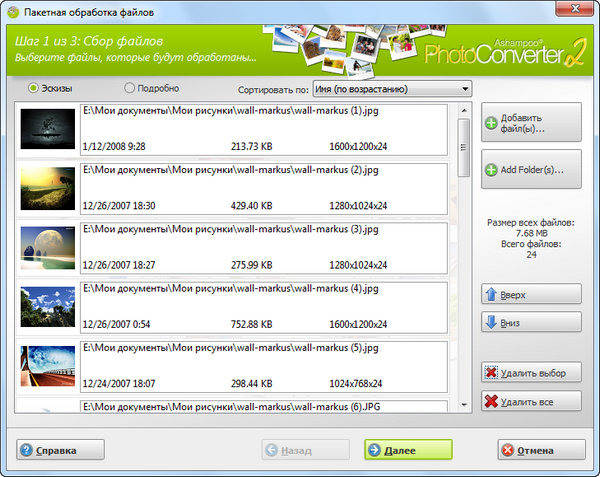The height and width of the screenshot is (477, 600).
Task: Select the Эскизы view radio button
Action: pyautogui.click(x=35, y=88)
